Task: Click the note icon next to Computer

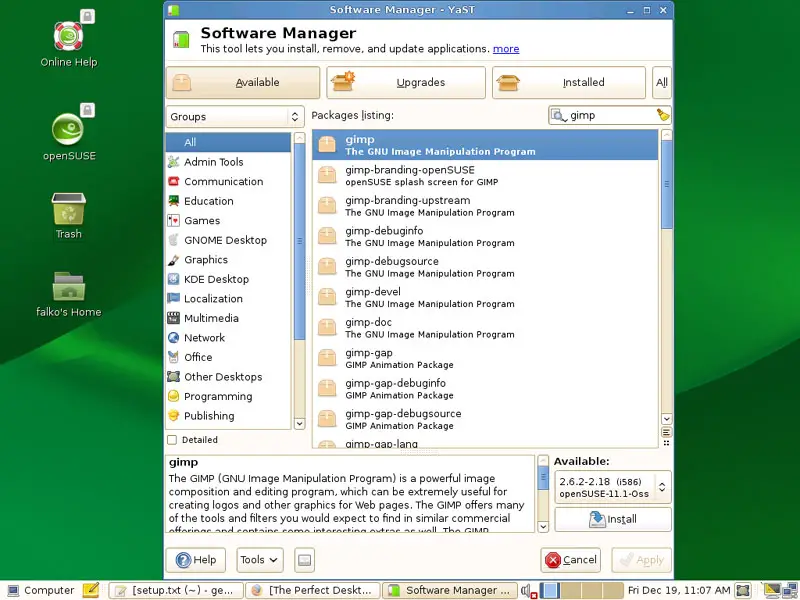Action: point(91,590)
